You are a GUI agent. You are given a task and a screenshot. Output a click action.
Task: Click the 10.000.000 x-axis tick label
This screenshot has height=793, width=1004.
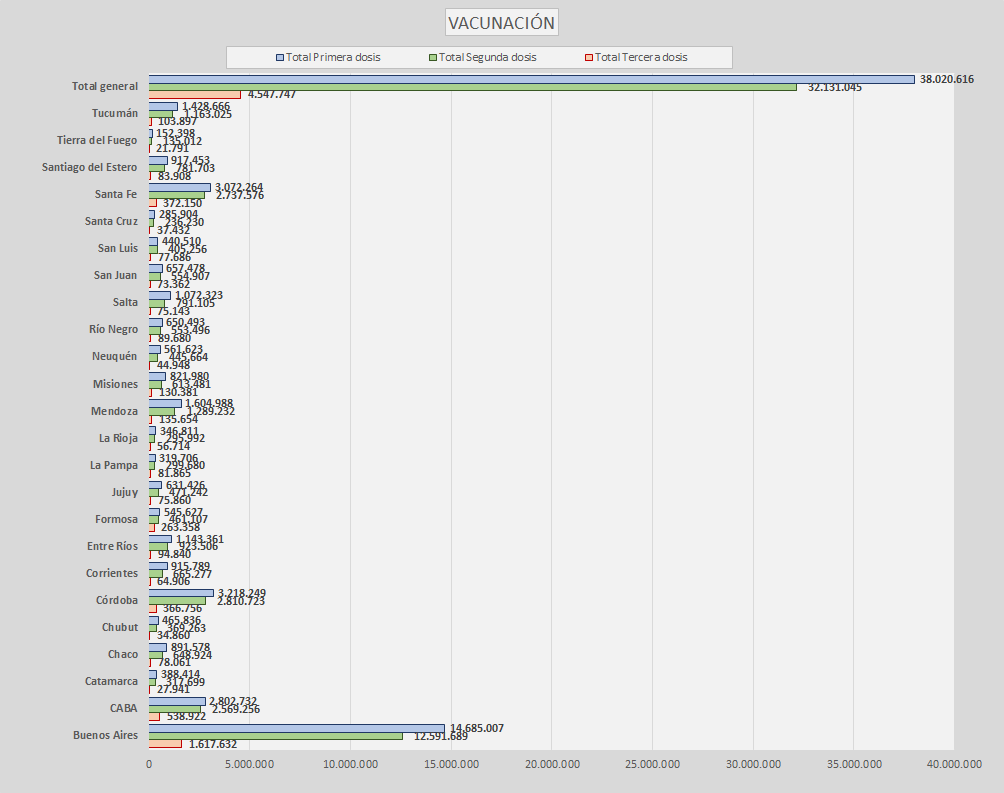point(350,764)
